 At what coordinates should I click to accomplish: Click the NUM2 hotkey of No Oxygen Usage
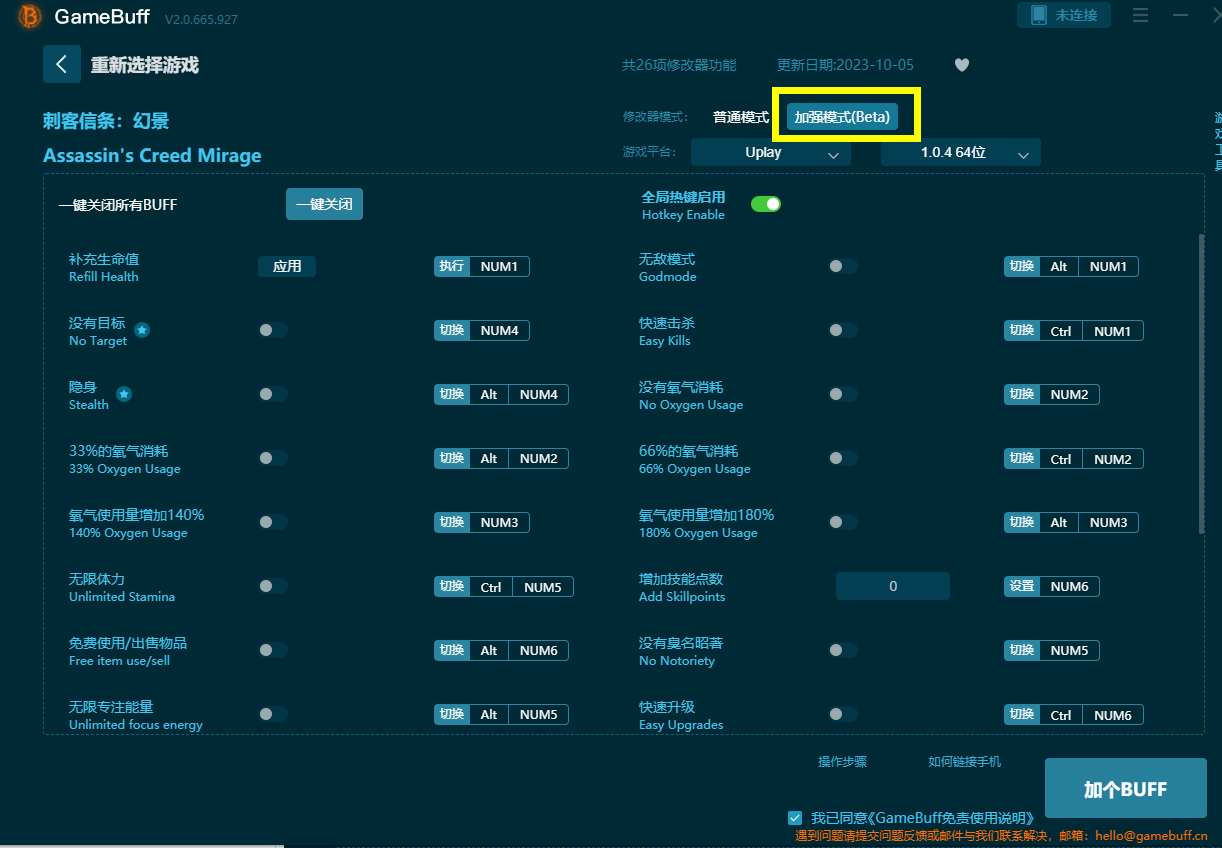tap(1069, 394)
